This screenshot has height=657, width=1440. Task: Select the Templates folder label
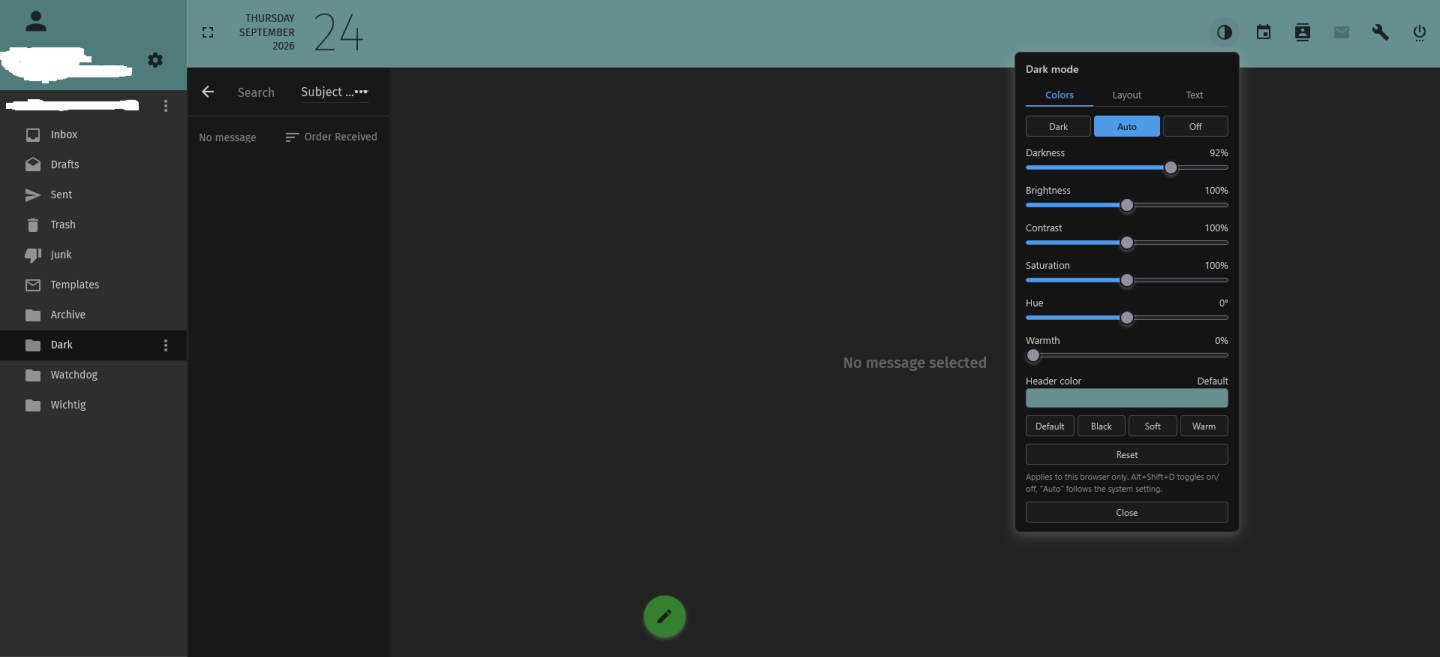point(75,285)
